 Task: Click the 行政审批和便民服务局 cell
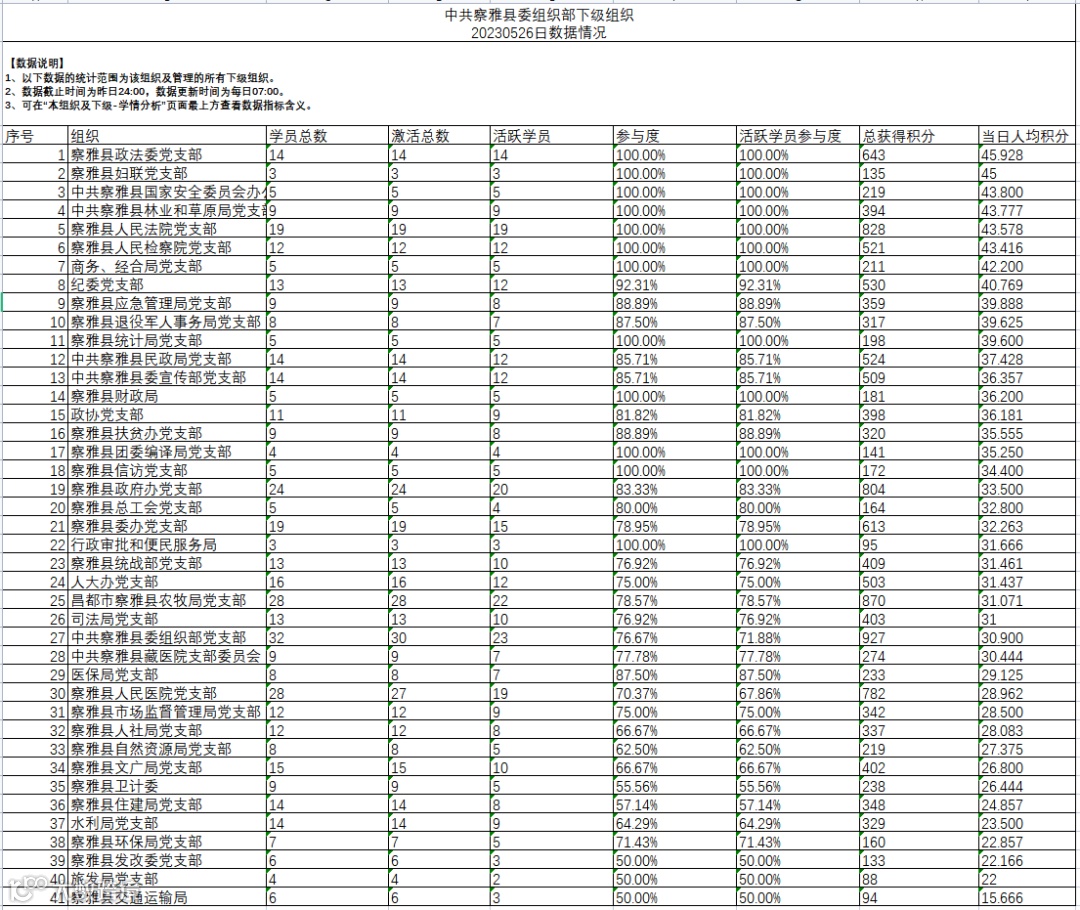167,545
